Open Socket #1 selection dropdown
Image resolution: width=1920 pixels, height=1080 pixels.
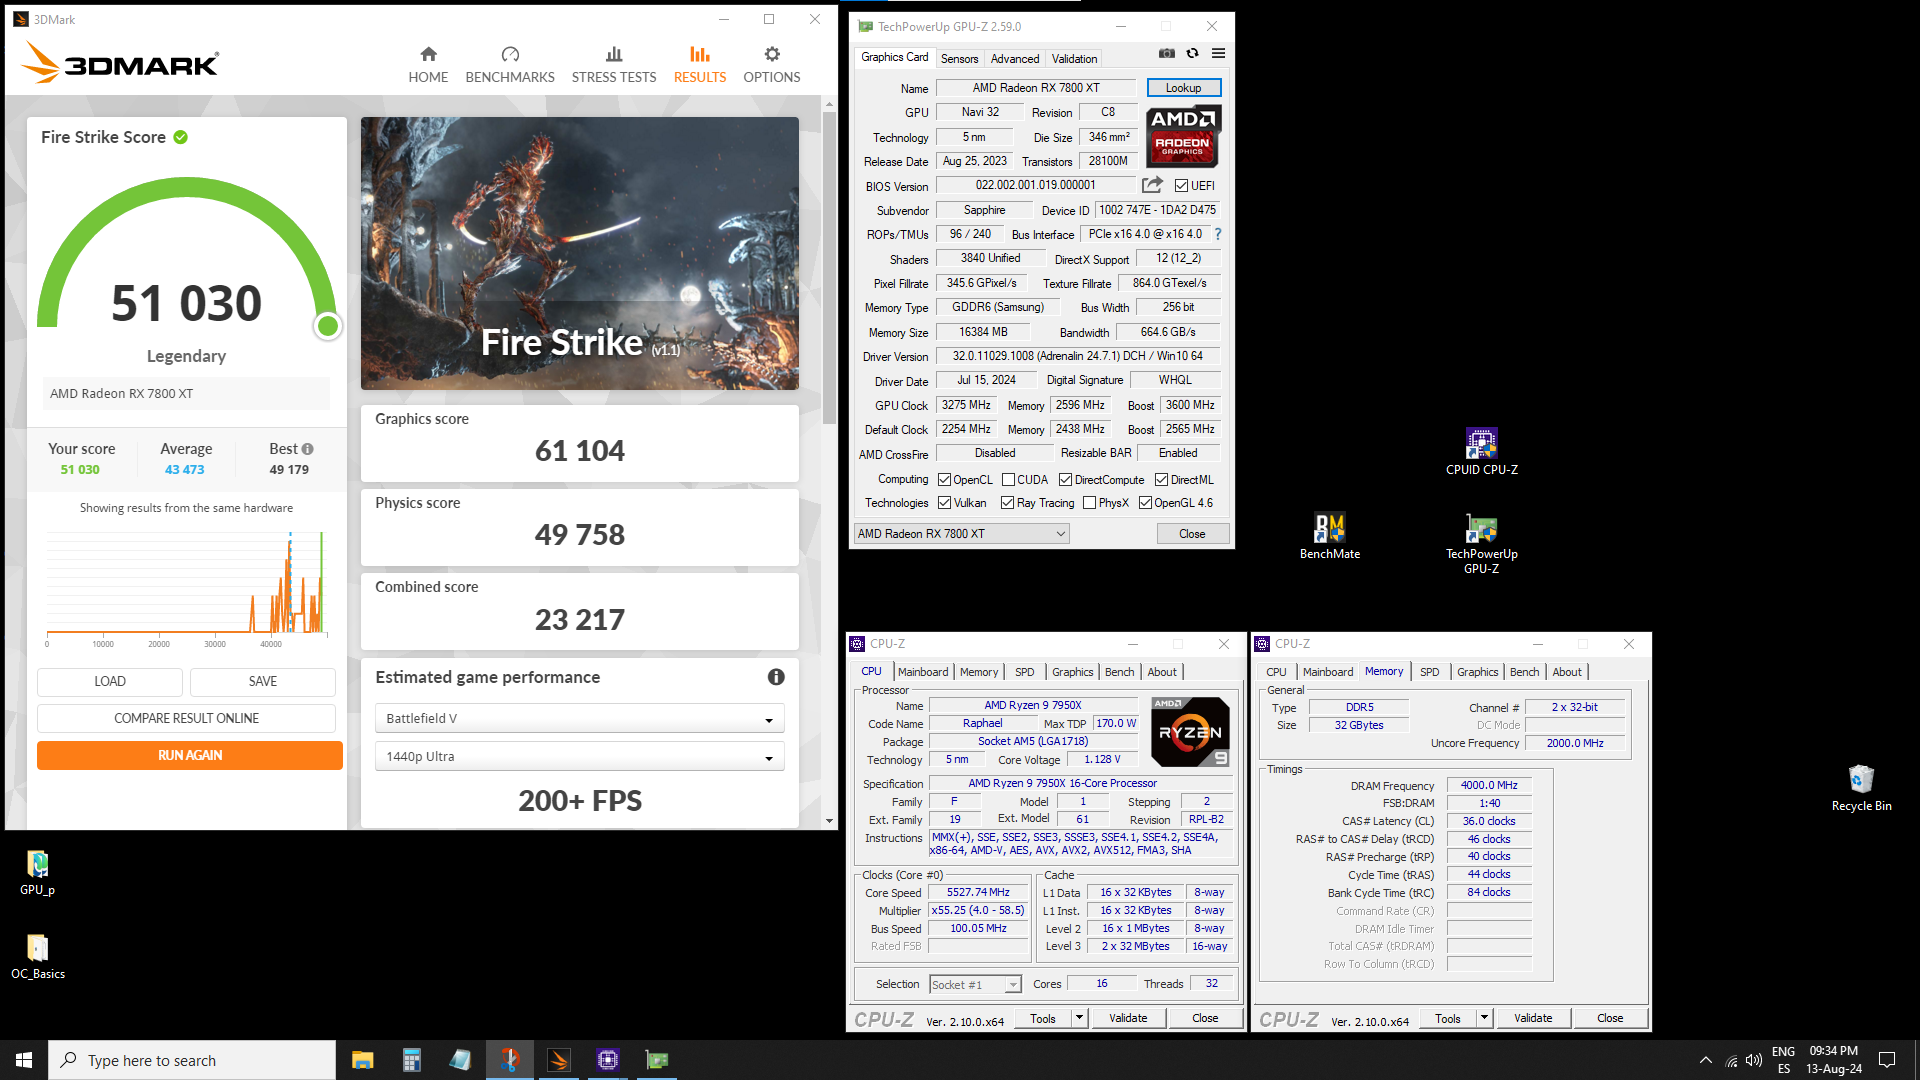(x=975, y=985)
